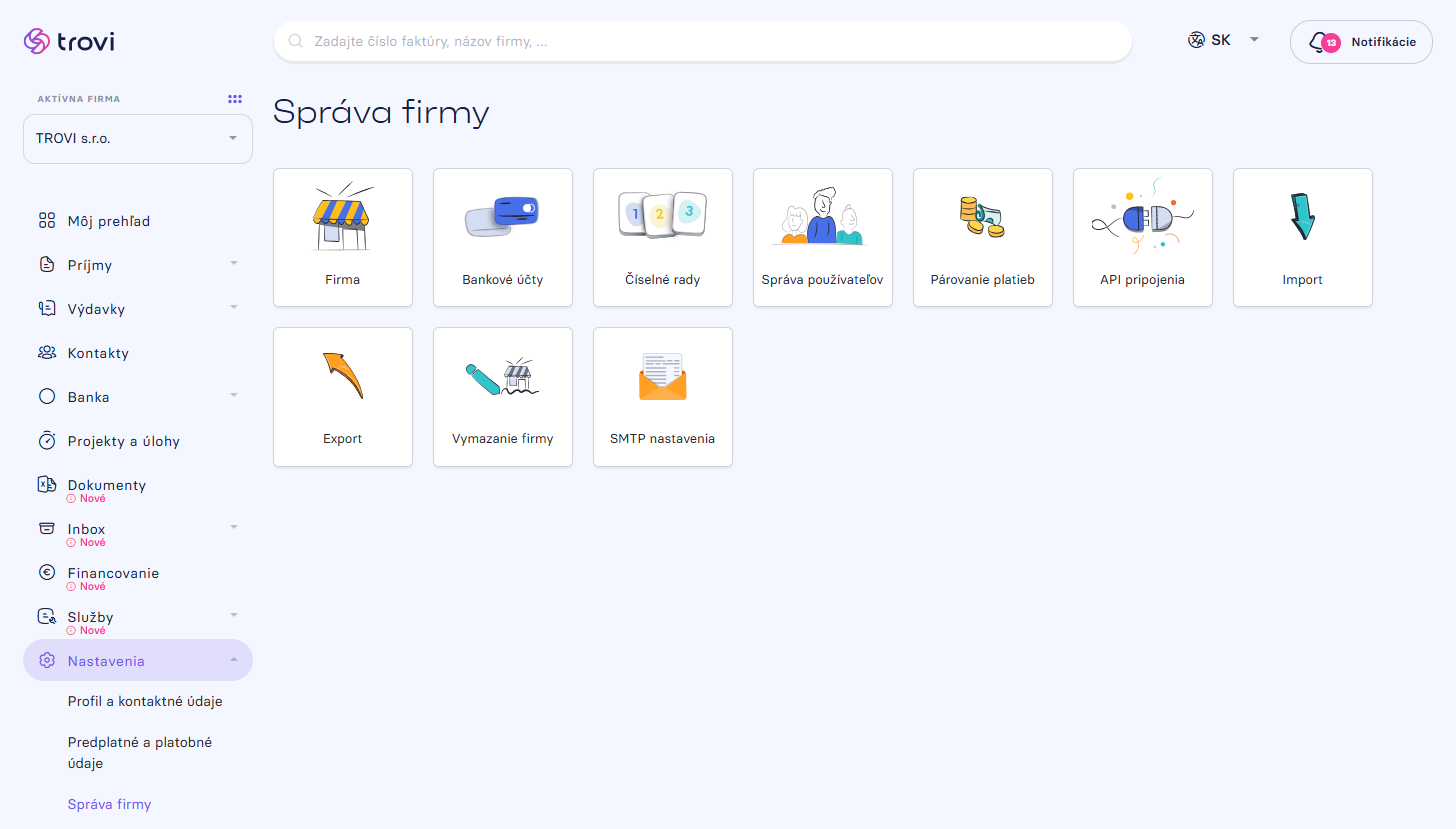Expand the Príjmy submenu arrow
Screen dimensions: 1456x829
(x=234, y=264)
